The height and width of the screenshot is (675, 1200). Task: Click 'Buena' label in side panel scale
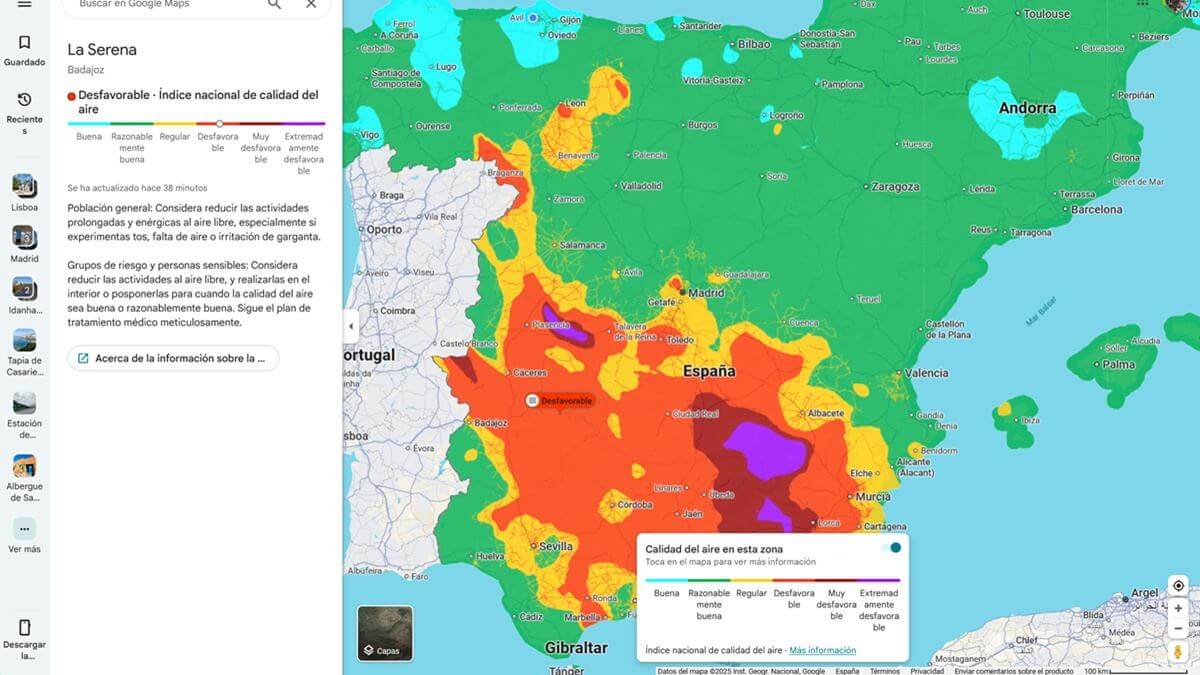click(89, 136)
